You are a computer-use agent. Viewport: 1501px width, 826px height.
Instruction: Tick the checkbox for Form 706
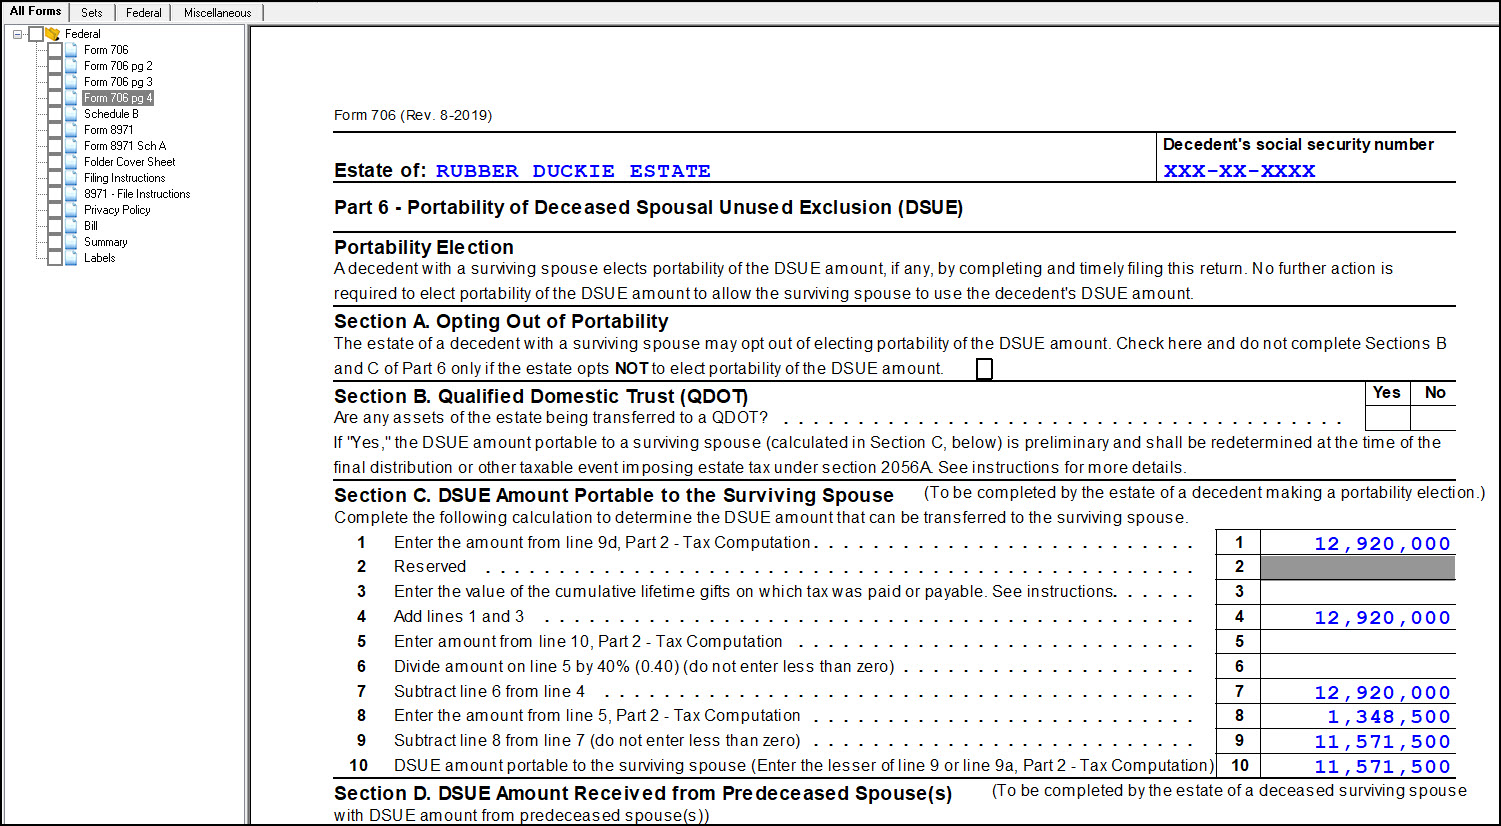(55, 50)
